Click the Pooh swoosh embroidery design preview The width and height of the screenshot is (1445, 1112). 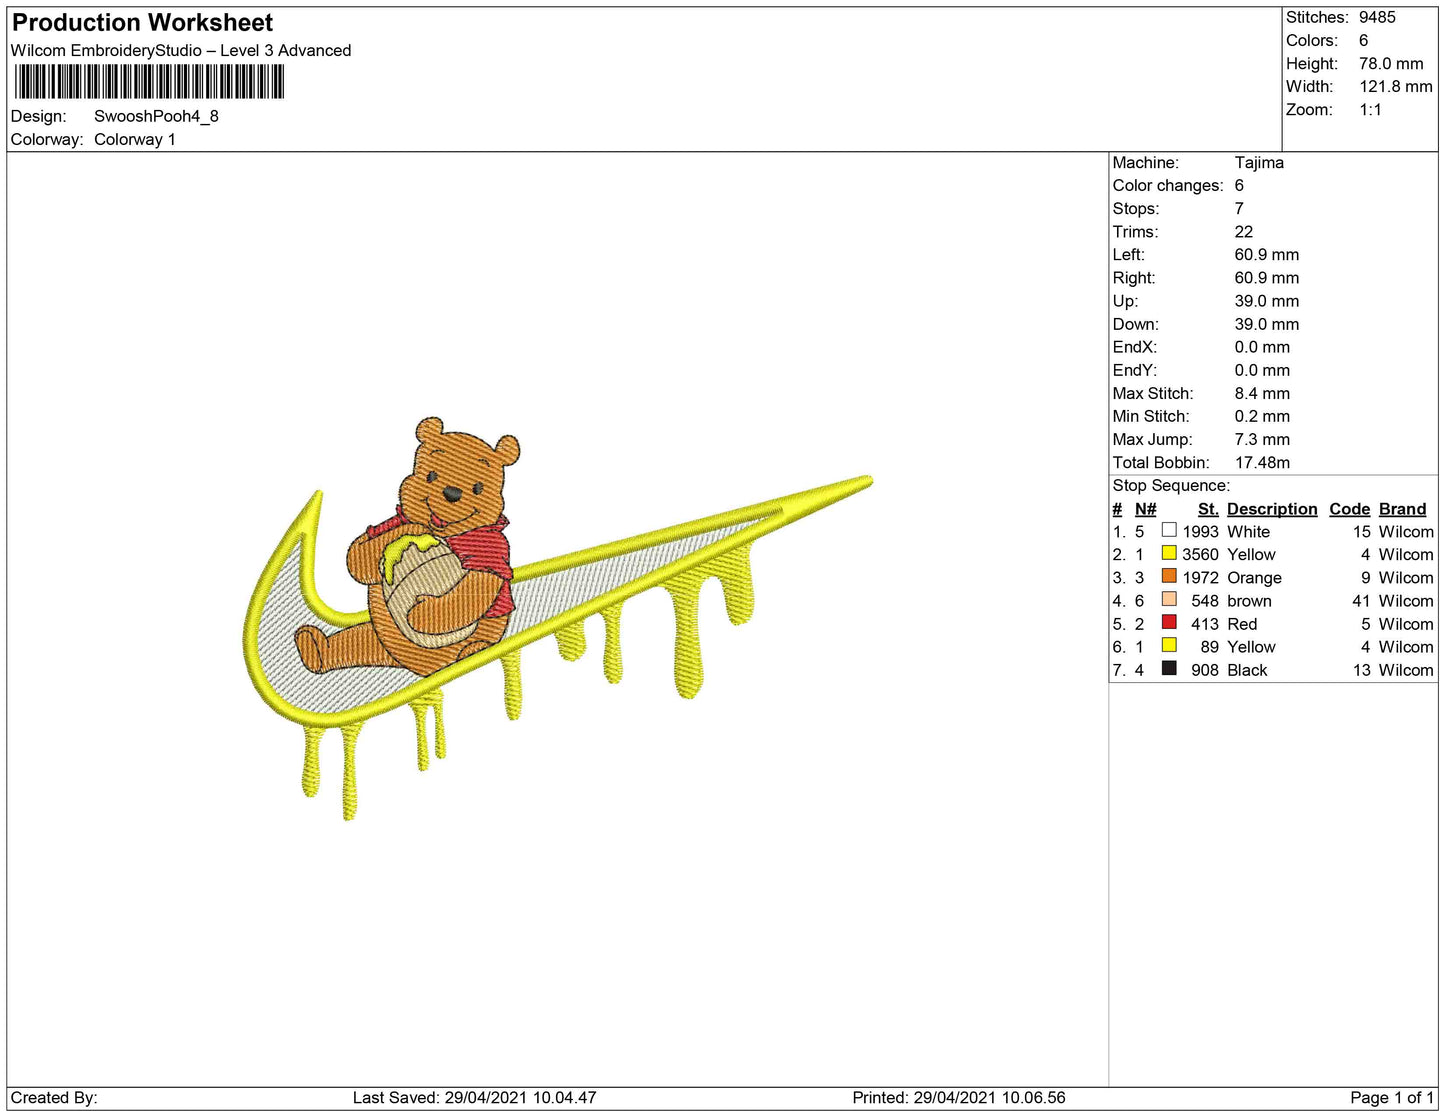558,619
